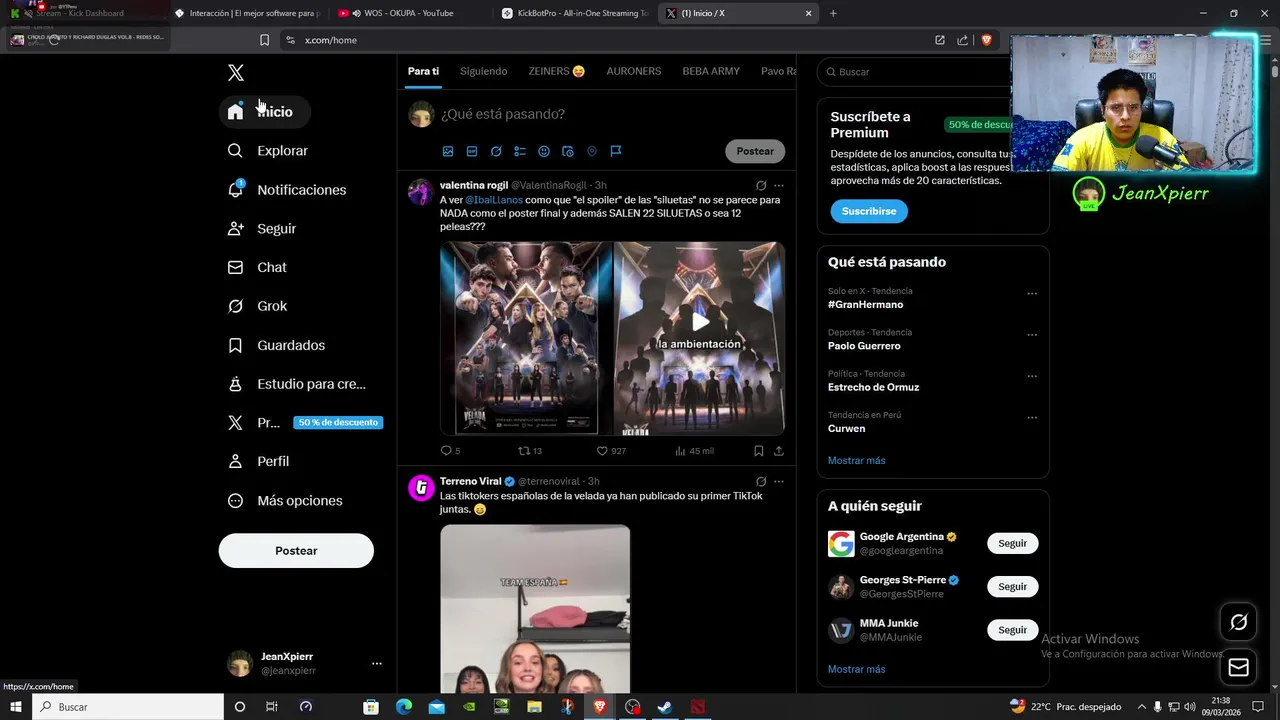
Task: Switch to the BEBA ARMY tab
Action: click(x=711, y=71)
